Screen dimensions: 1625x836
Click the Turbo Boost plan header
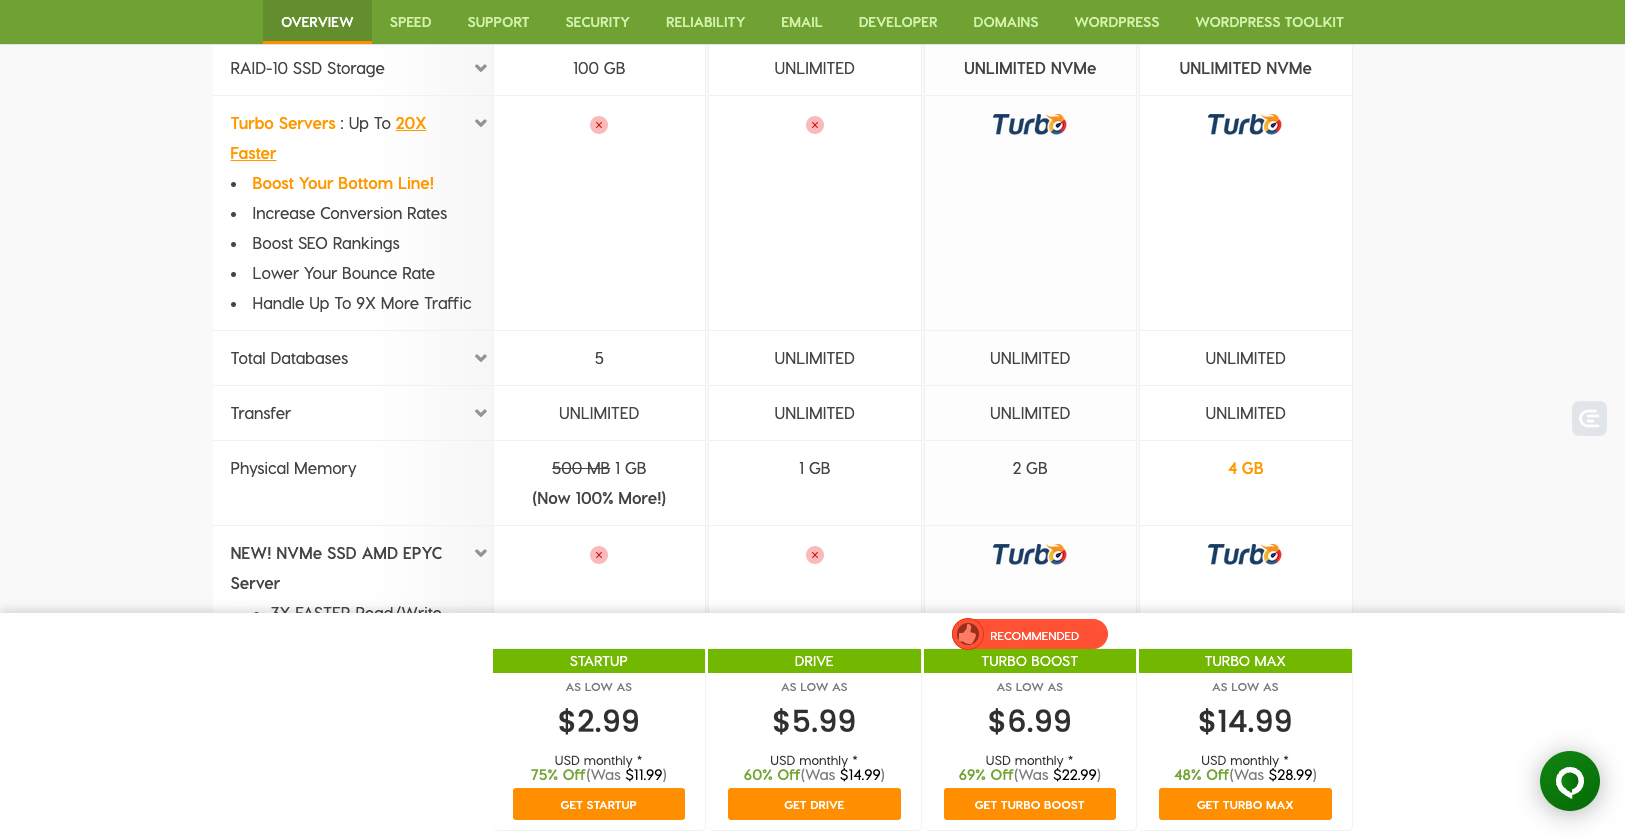pos(1030,661)
